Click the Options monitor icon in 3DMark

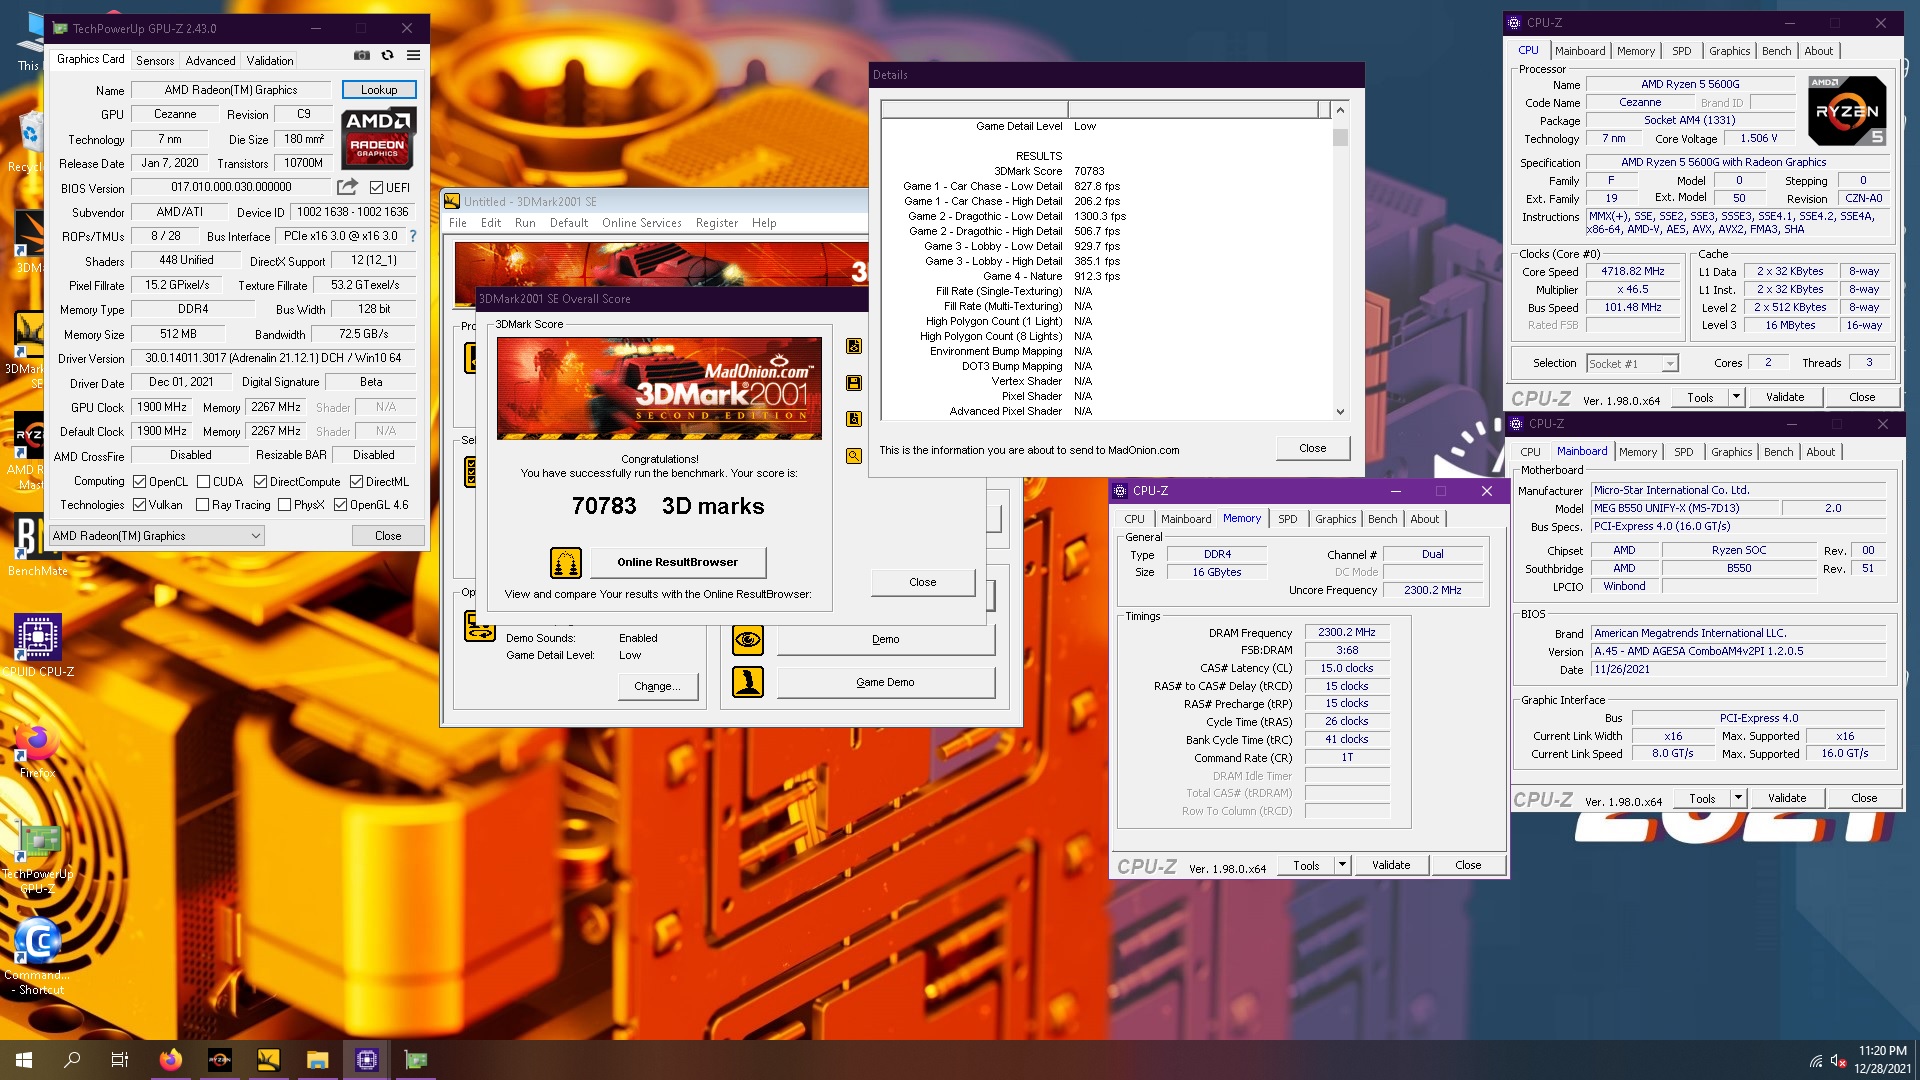click(x=480, y=626)
